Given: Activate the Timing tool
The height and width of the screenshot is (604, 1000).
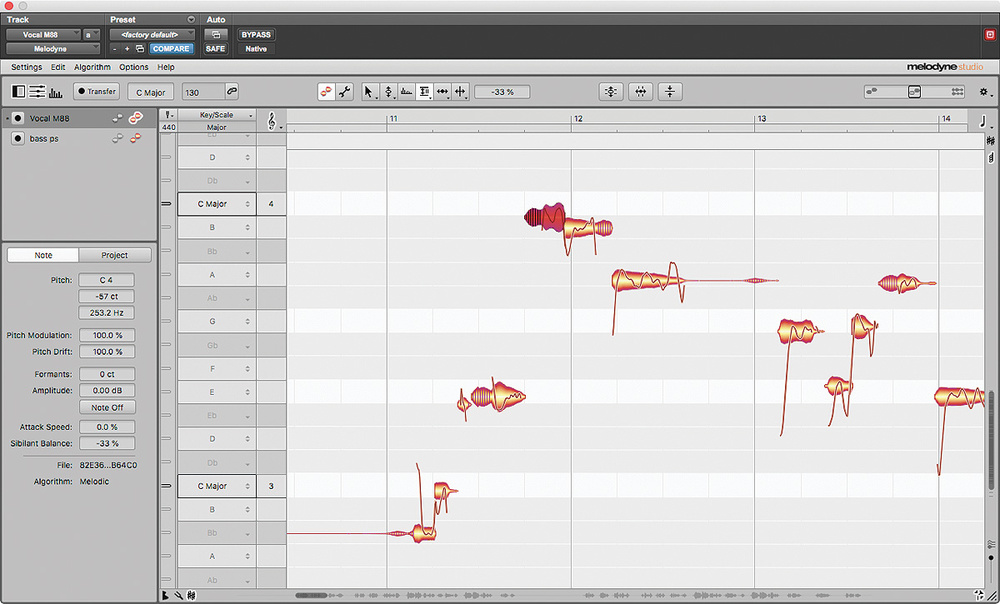Looking at the screenshot, I should click(x=441, y=91).
